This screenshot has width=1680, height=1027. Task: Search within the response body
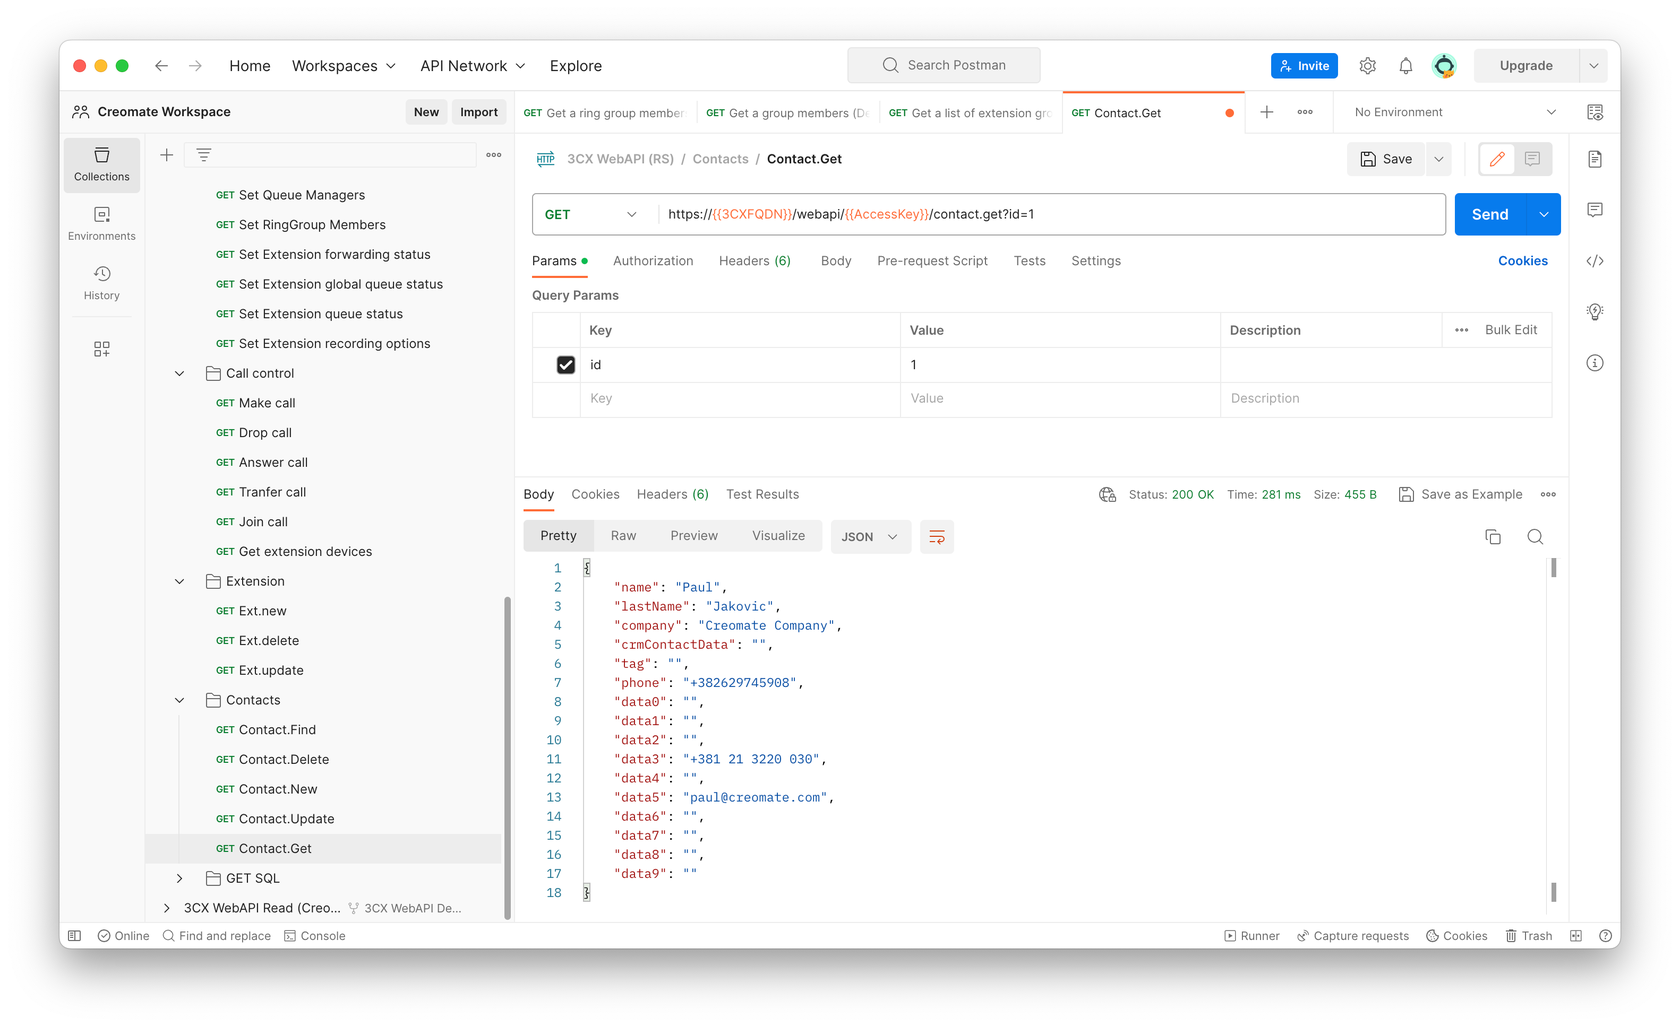(1535, 536)
